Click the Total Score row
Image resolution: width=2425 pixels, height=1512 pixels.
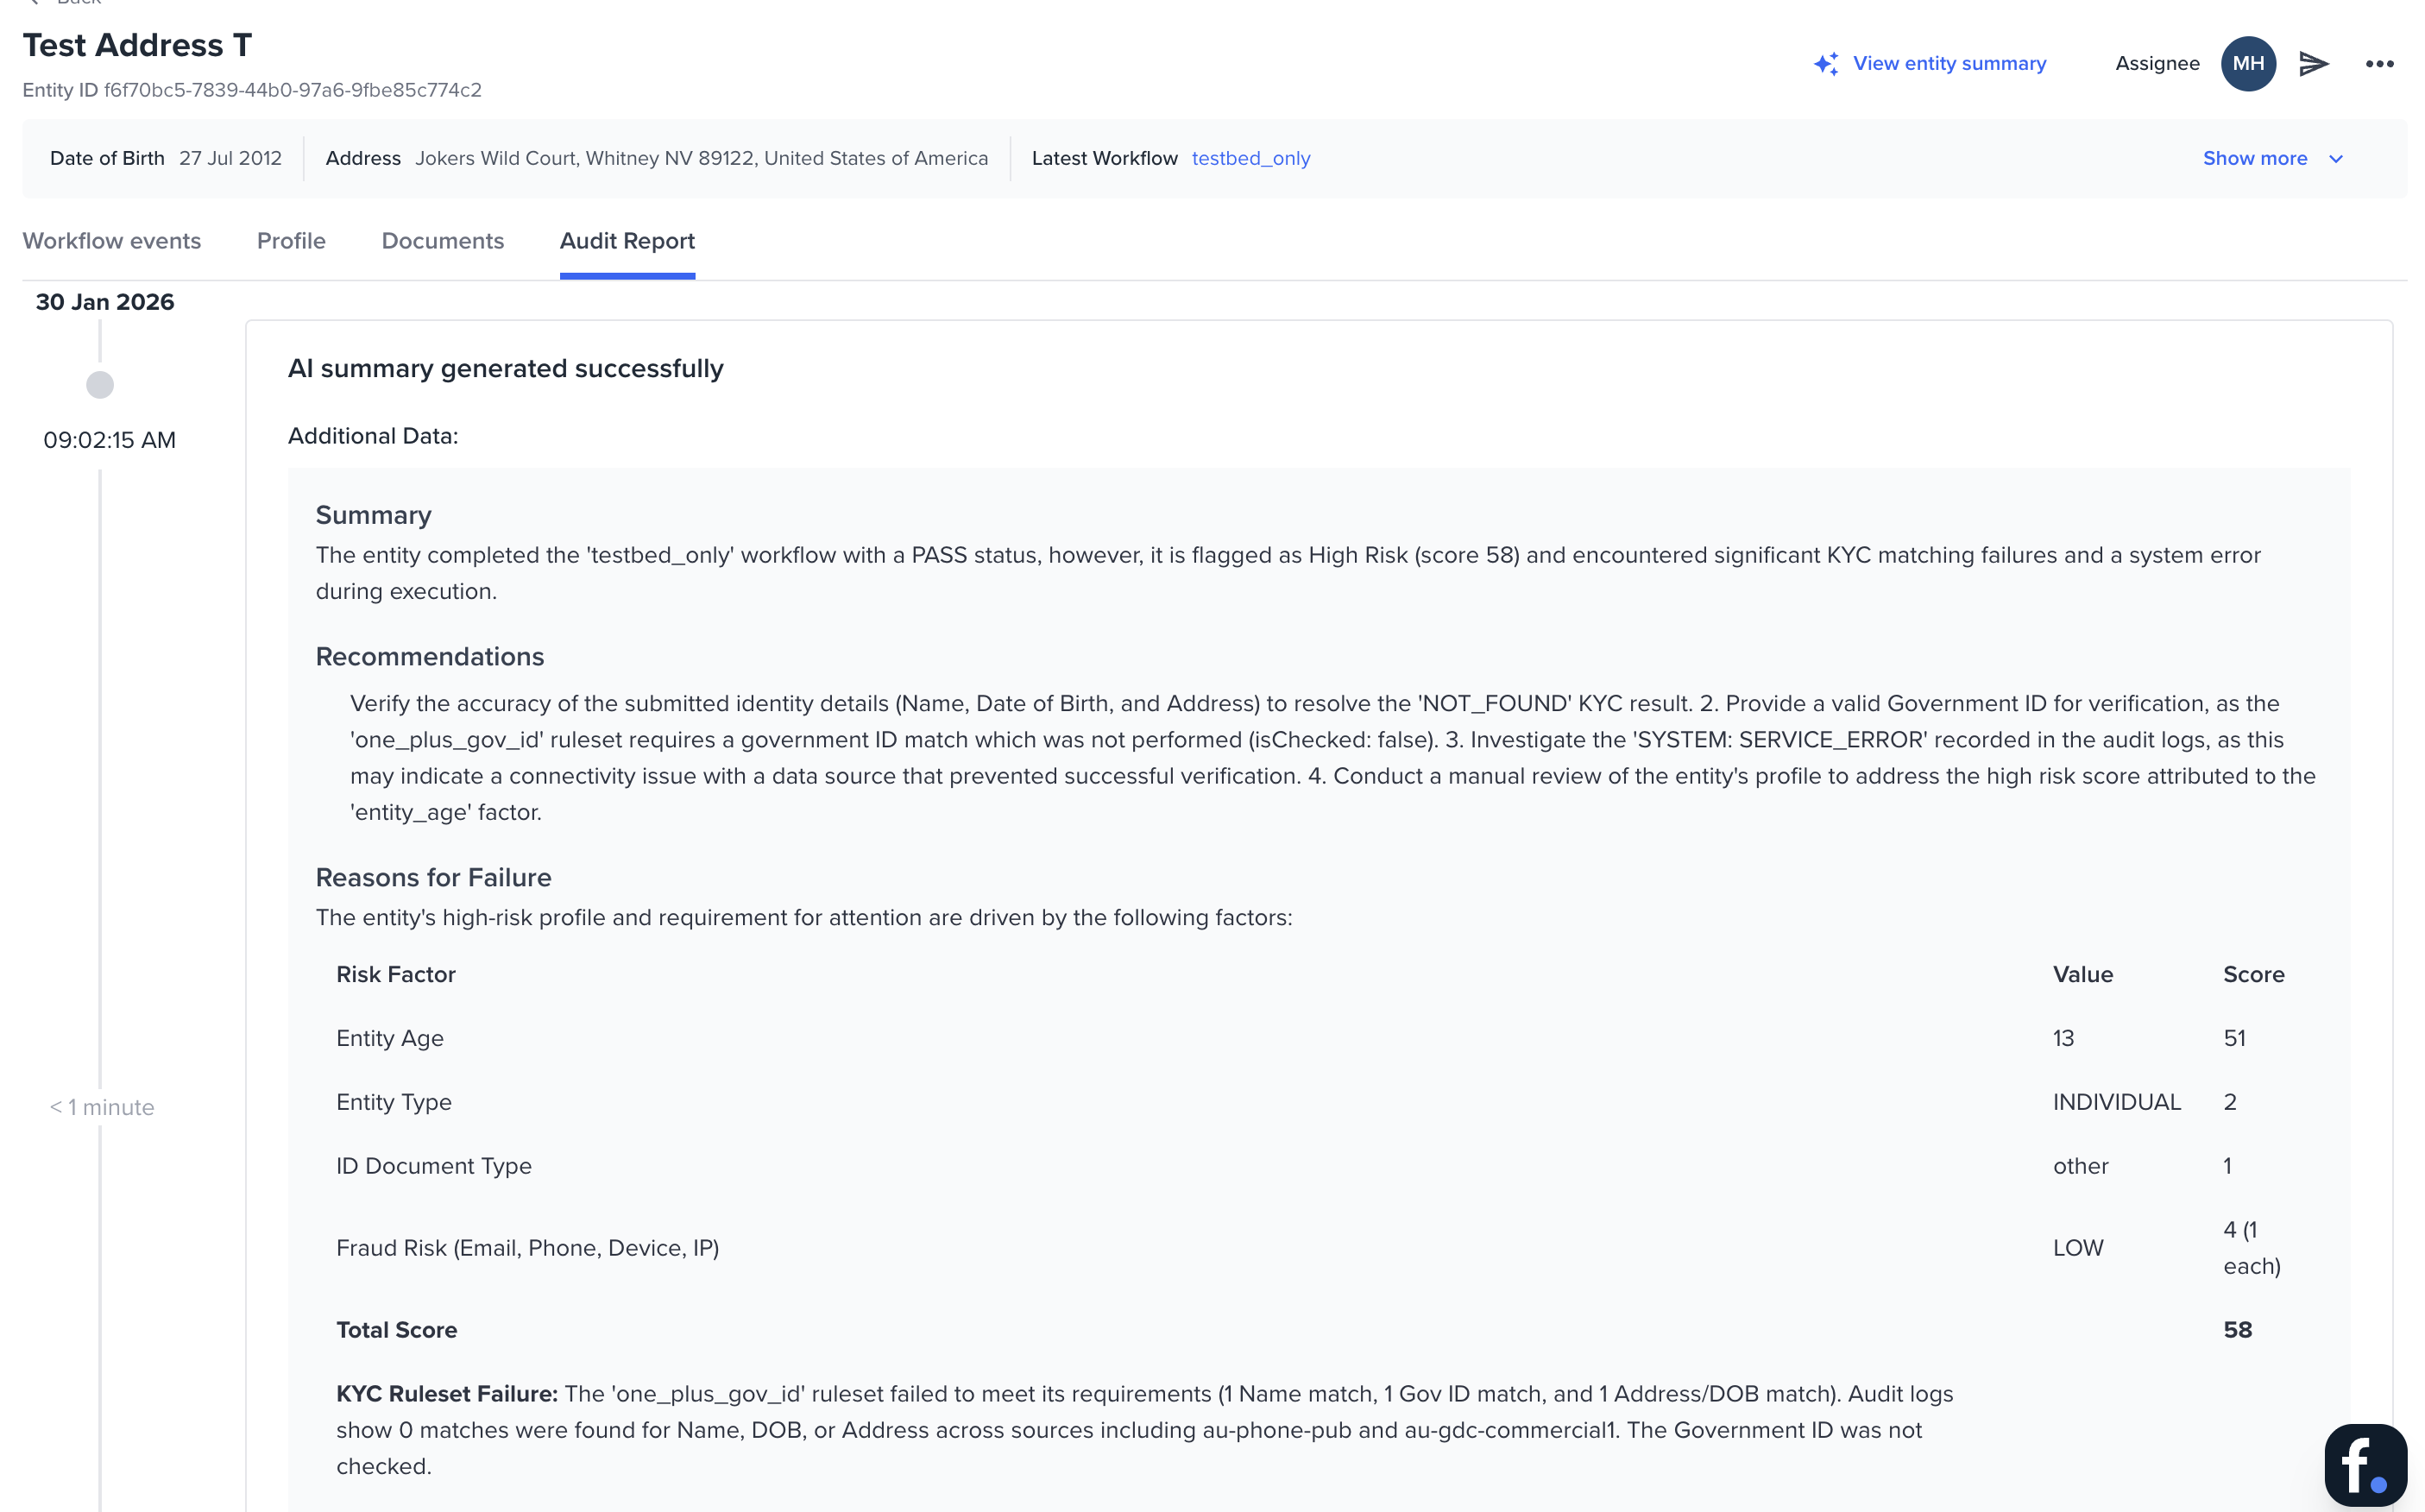click(396, 1330)
